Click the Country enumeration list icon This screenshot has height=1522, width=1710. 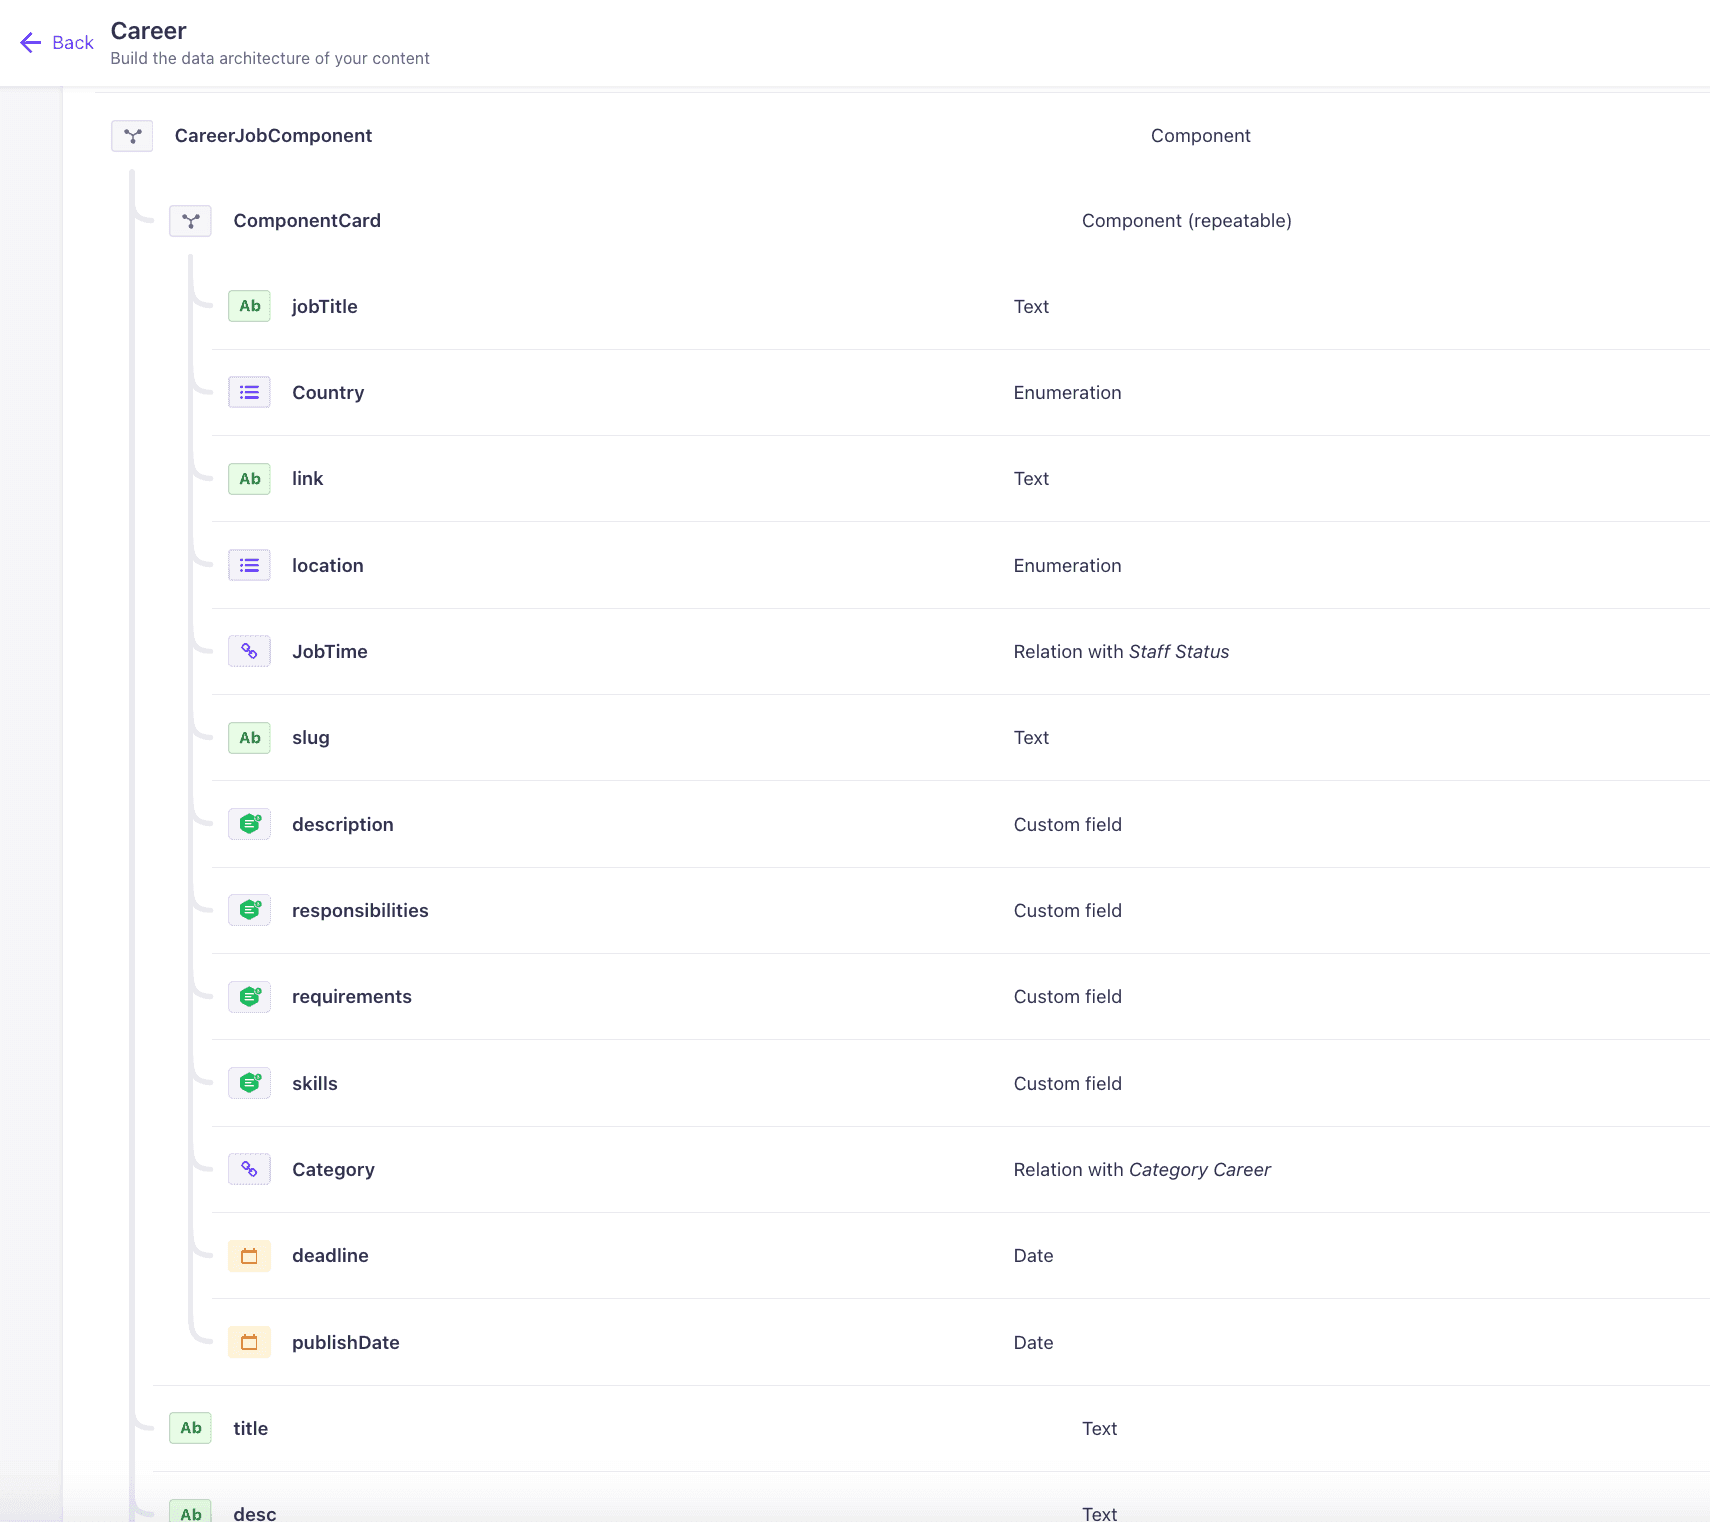(249, 393)
